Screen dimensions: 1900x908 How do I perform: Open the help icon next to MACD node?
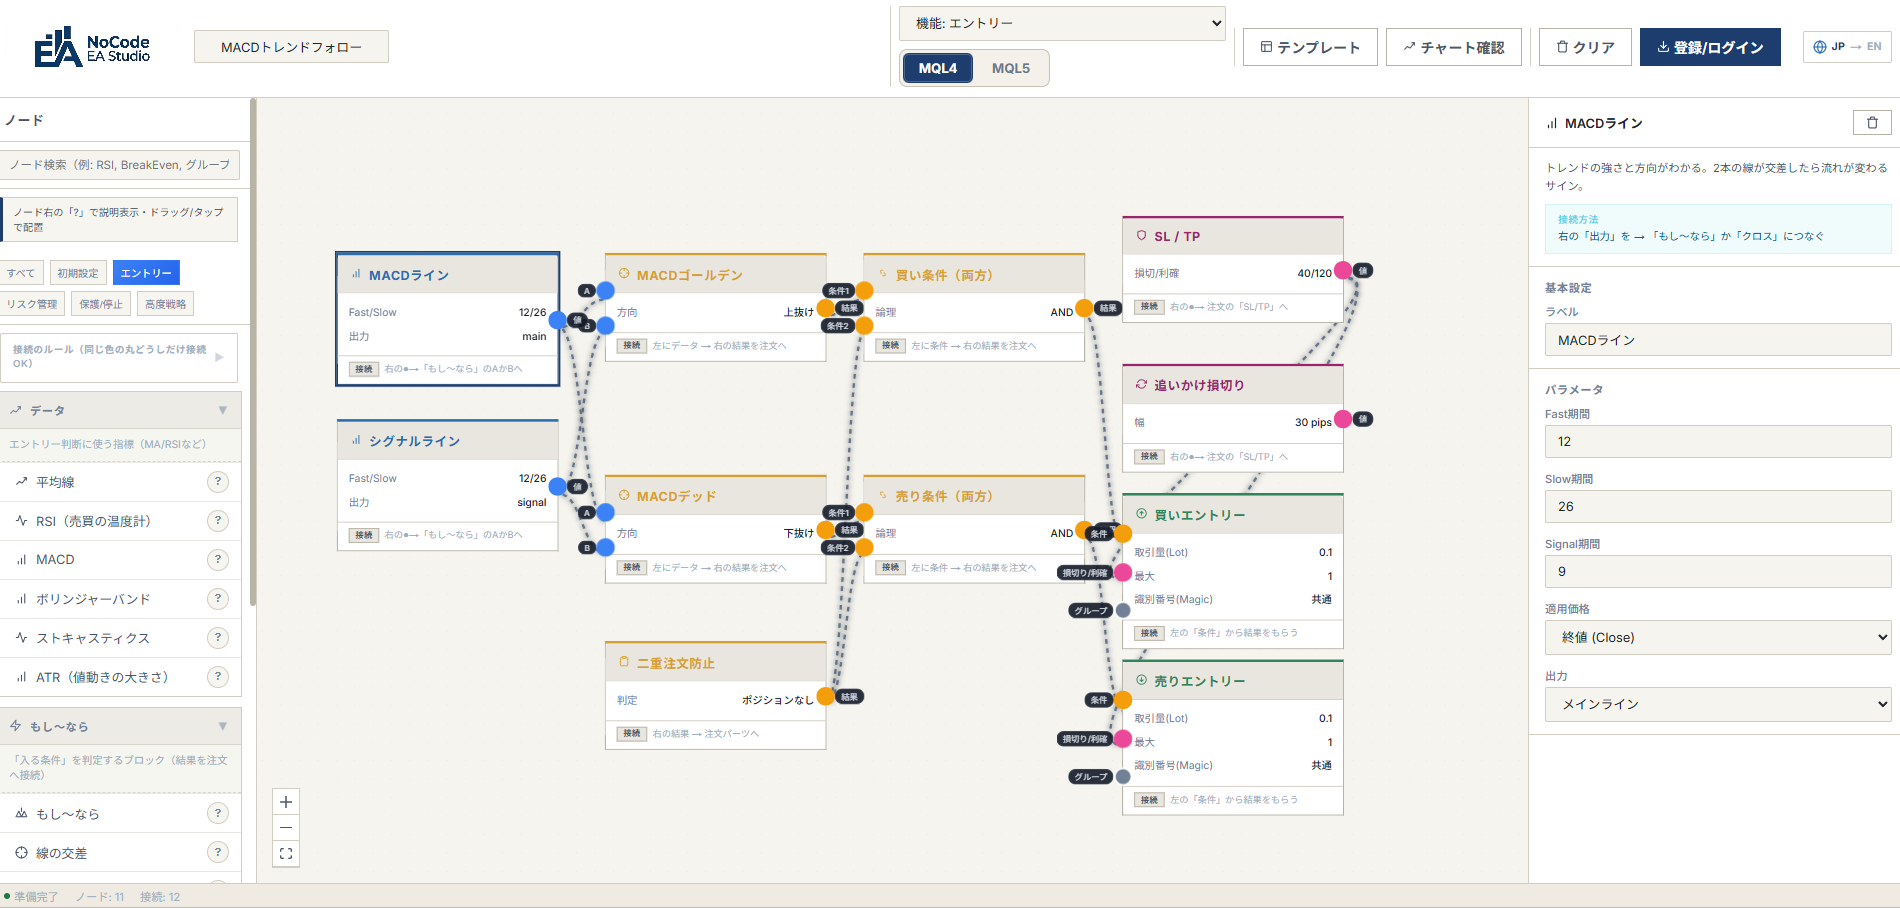218,559
